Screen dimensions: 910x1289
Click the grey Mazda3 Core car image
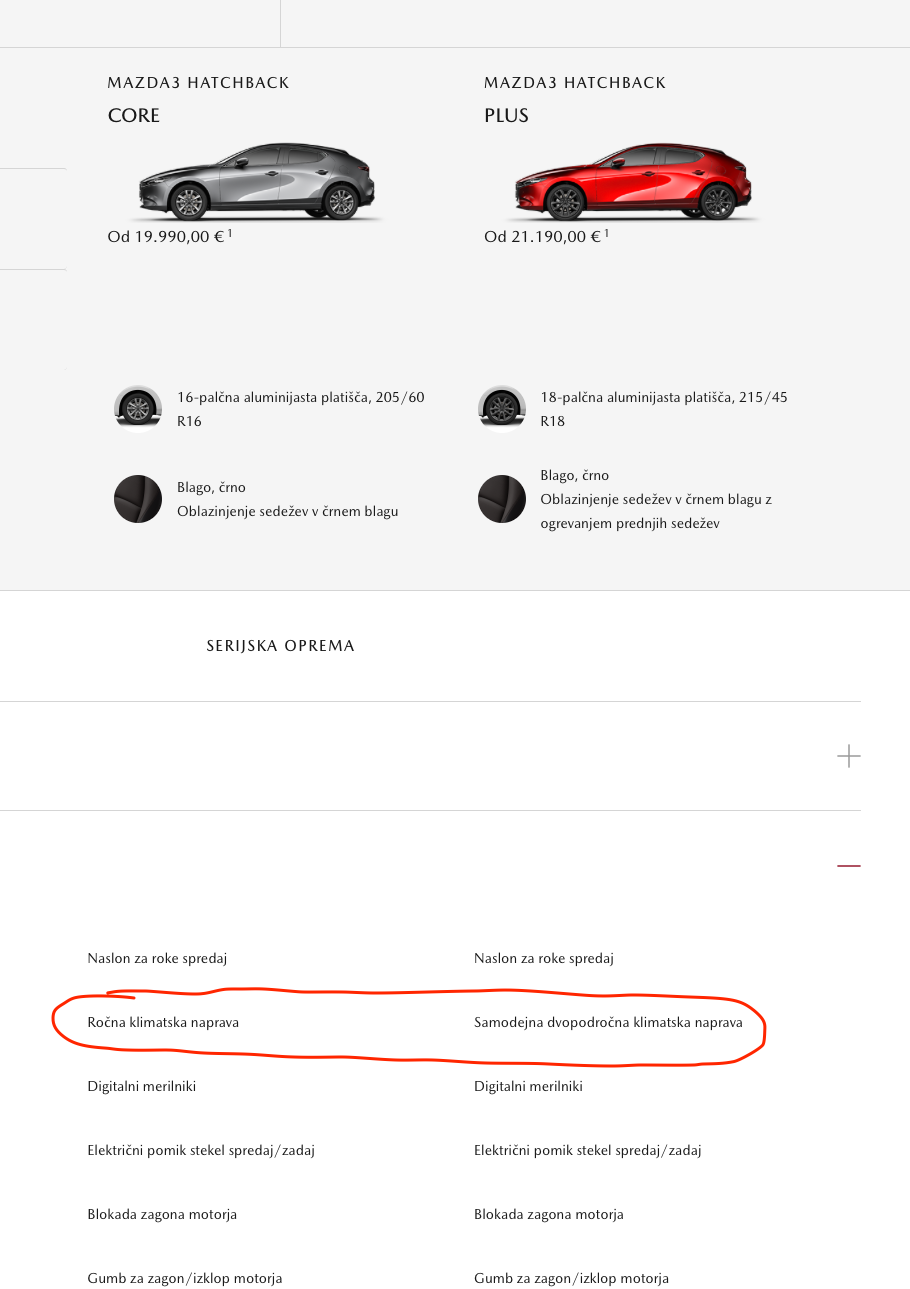(256, 181)
